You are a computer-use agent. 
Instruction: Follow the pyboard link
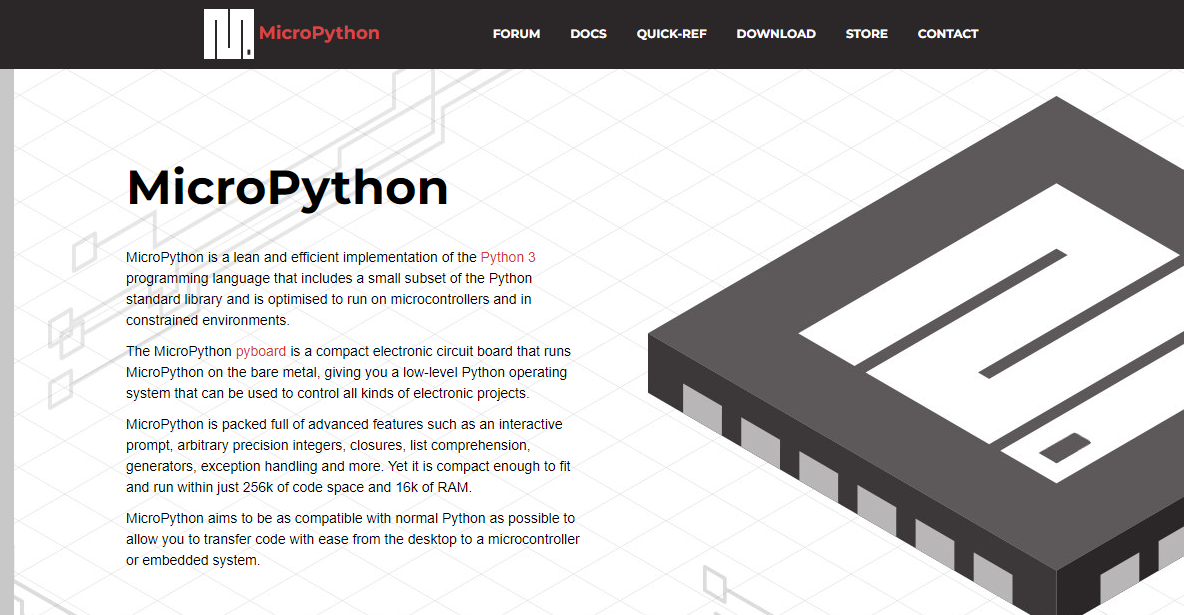tap(261, 351)
